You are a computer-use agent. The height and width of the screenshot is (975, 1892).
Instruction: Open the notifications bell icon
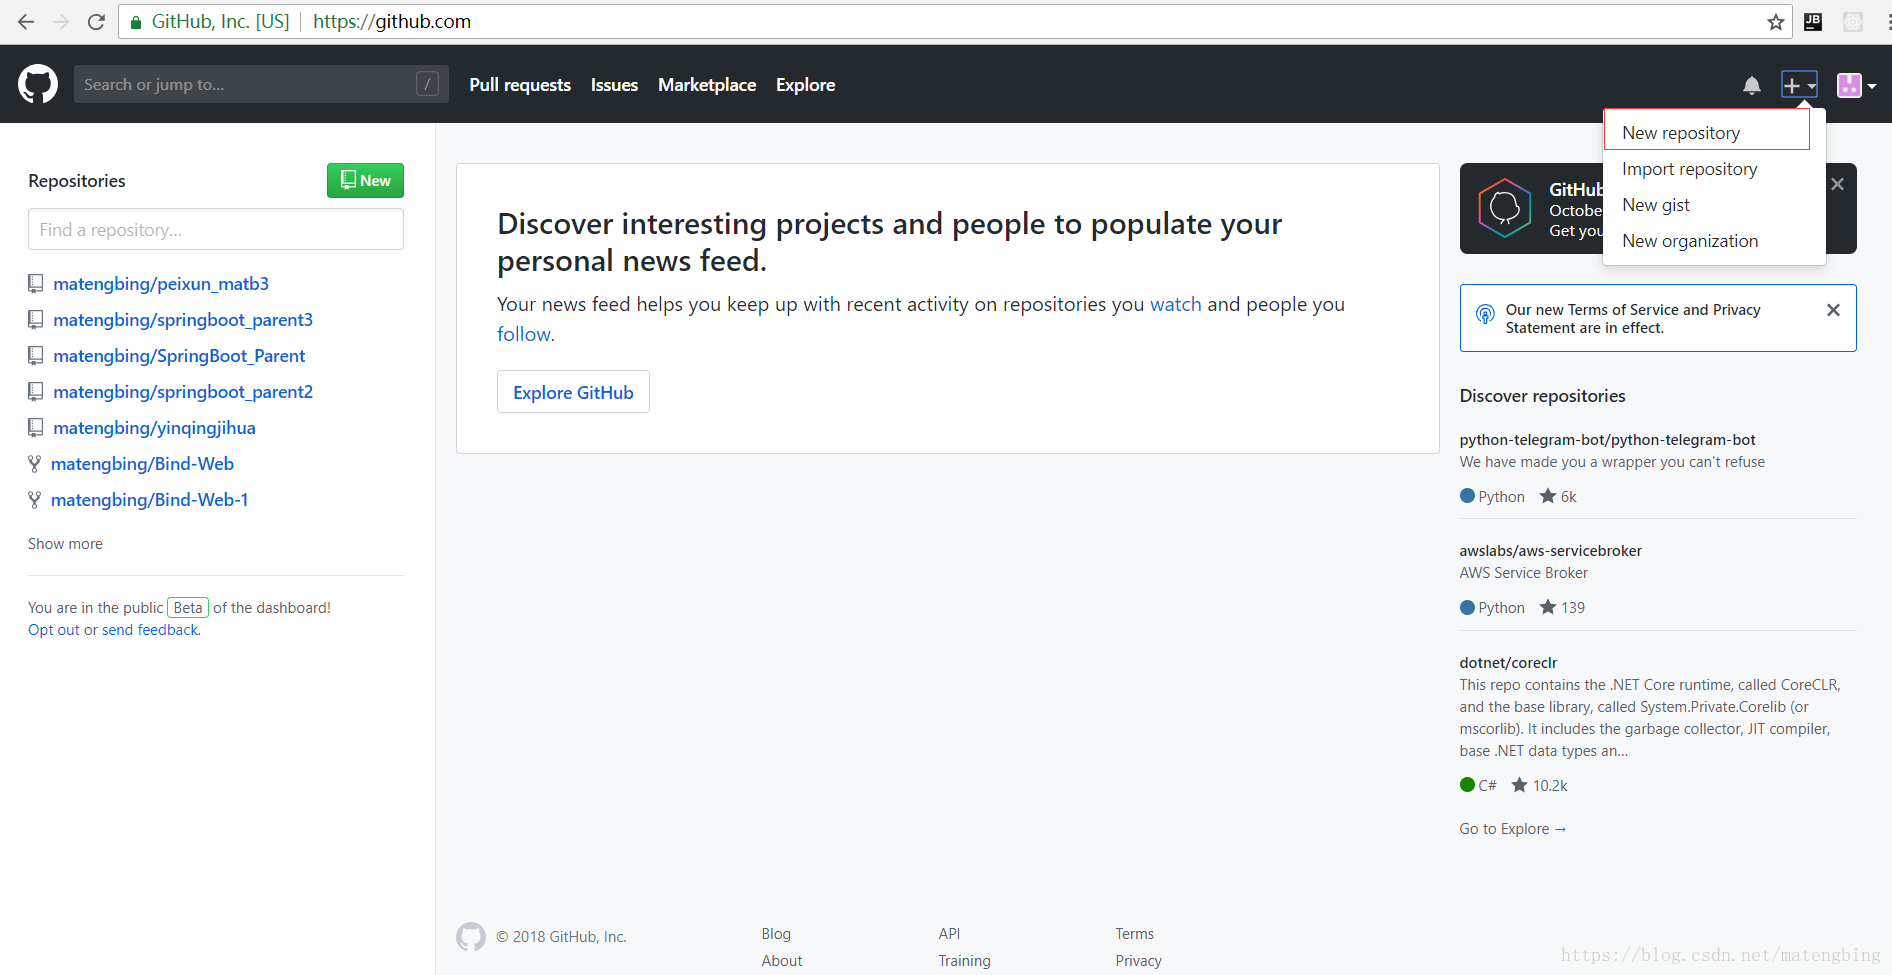(x=1751, y=86)
